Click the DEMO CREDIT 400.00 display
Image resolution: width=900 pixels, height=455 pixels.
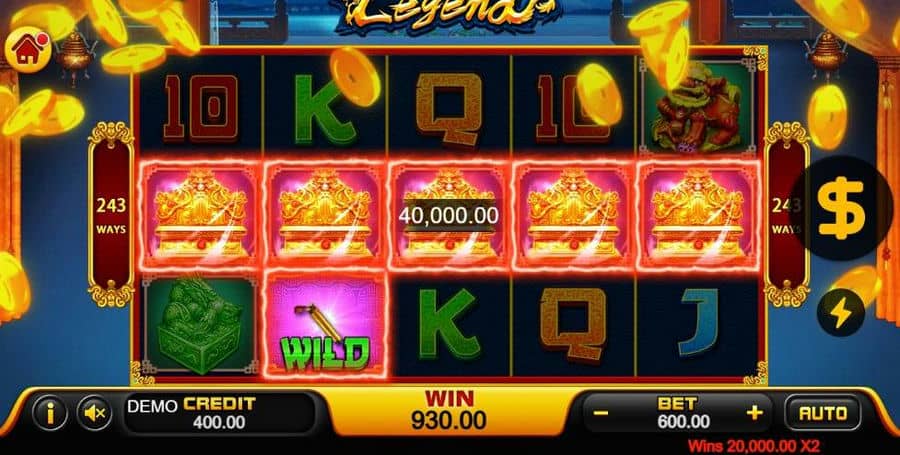tap(219, 413)
